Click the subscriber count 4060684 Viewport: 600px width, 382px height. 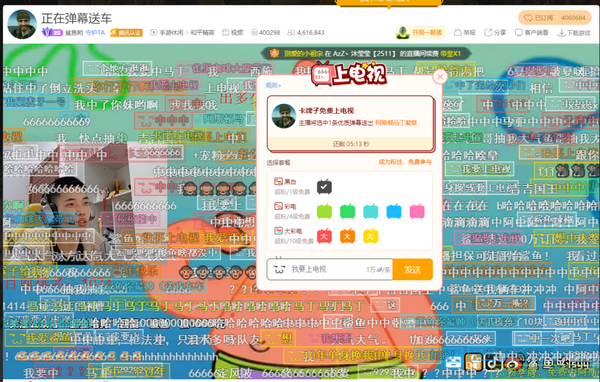(x=573, y=18)
